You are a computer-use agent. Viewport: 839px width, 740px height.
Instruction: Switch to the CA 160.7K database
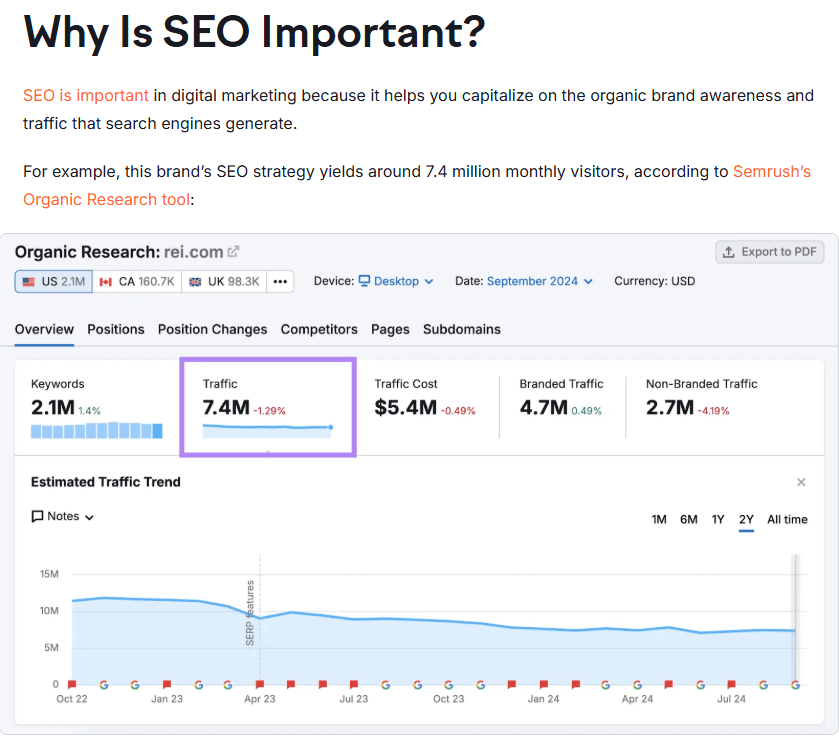[137, 281]
